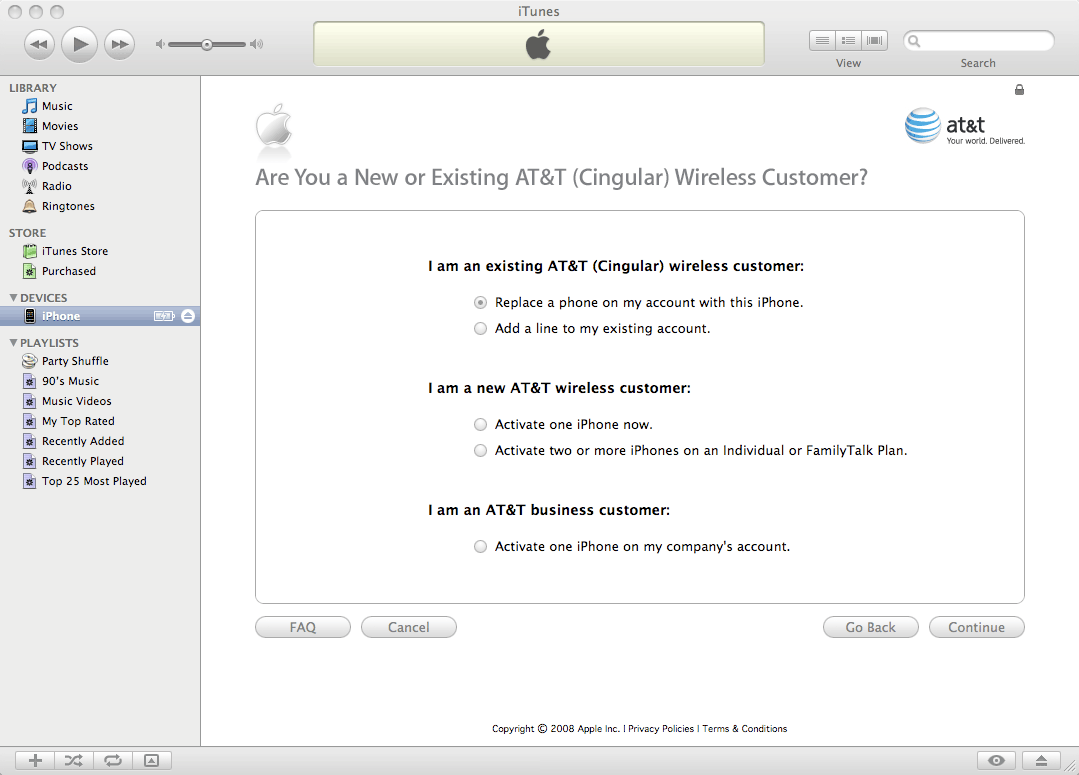
Task: Open Top 25 Most Played playlist
Action: click(100, 480)
